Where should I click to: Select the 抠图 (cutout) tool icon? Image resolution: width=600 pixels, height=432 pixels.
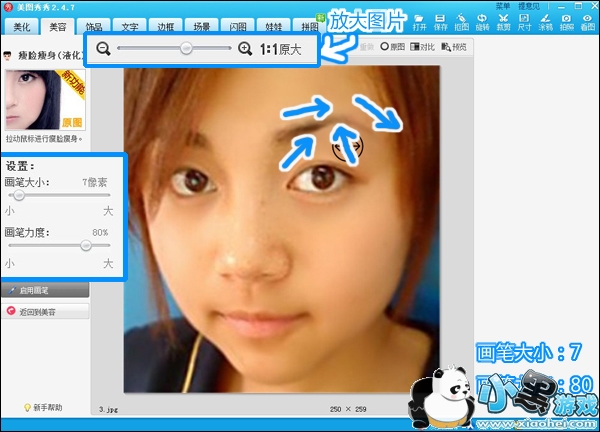[461, 22]
